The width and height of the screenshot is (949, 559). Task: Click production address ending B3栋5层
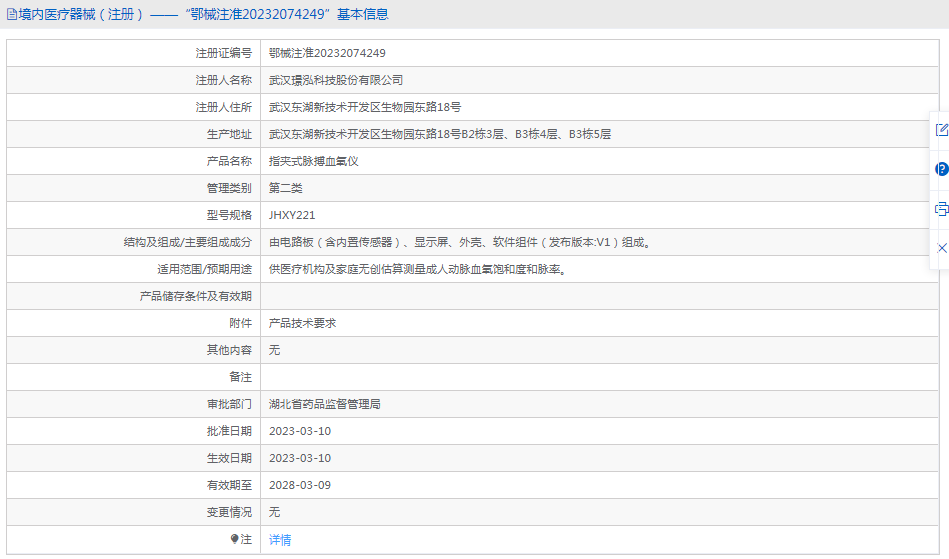440,134
